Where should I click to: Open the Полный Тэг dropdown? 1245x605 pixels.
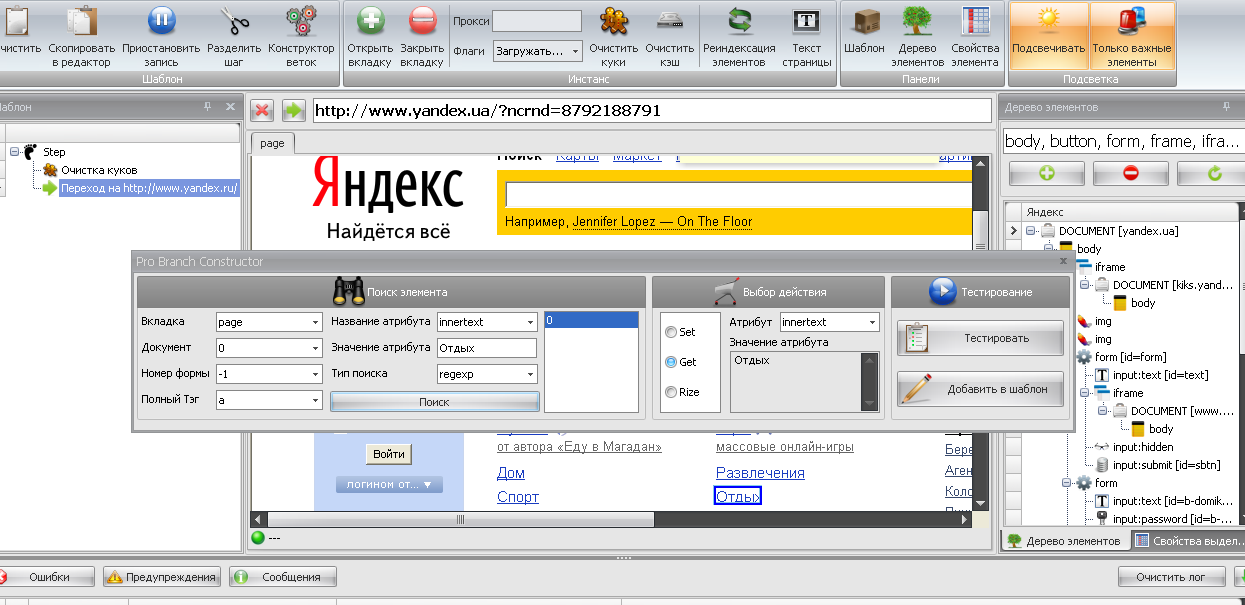(x=315, y=400)
